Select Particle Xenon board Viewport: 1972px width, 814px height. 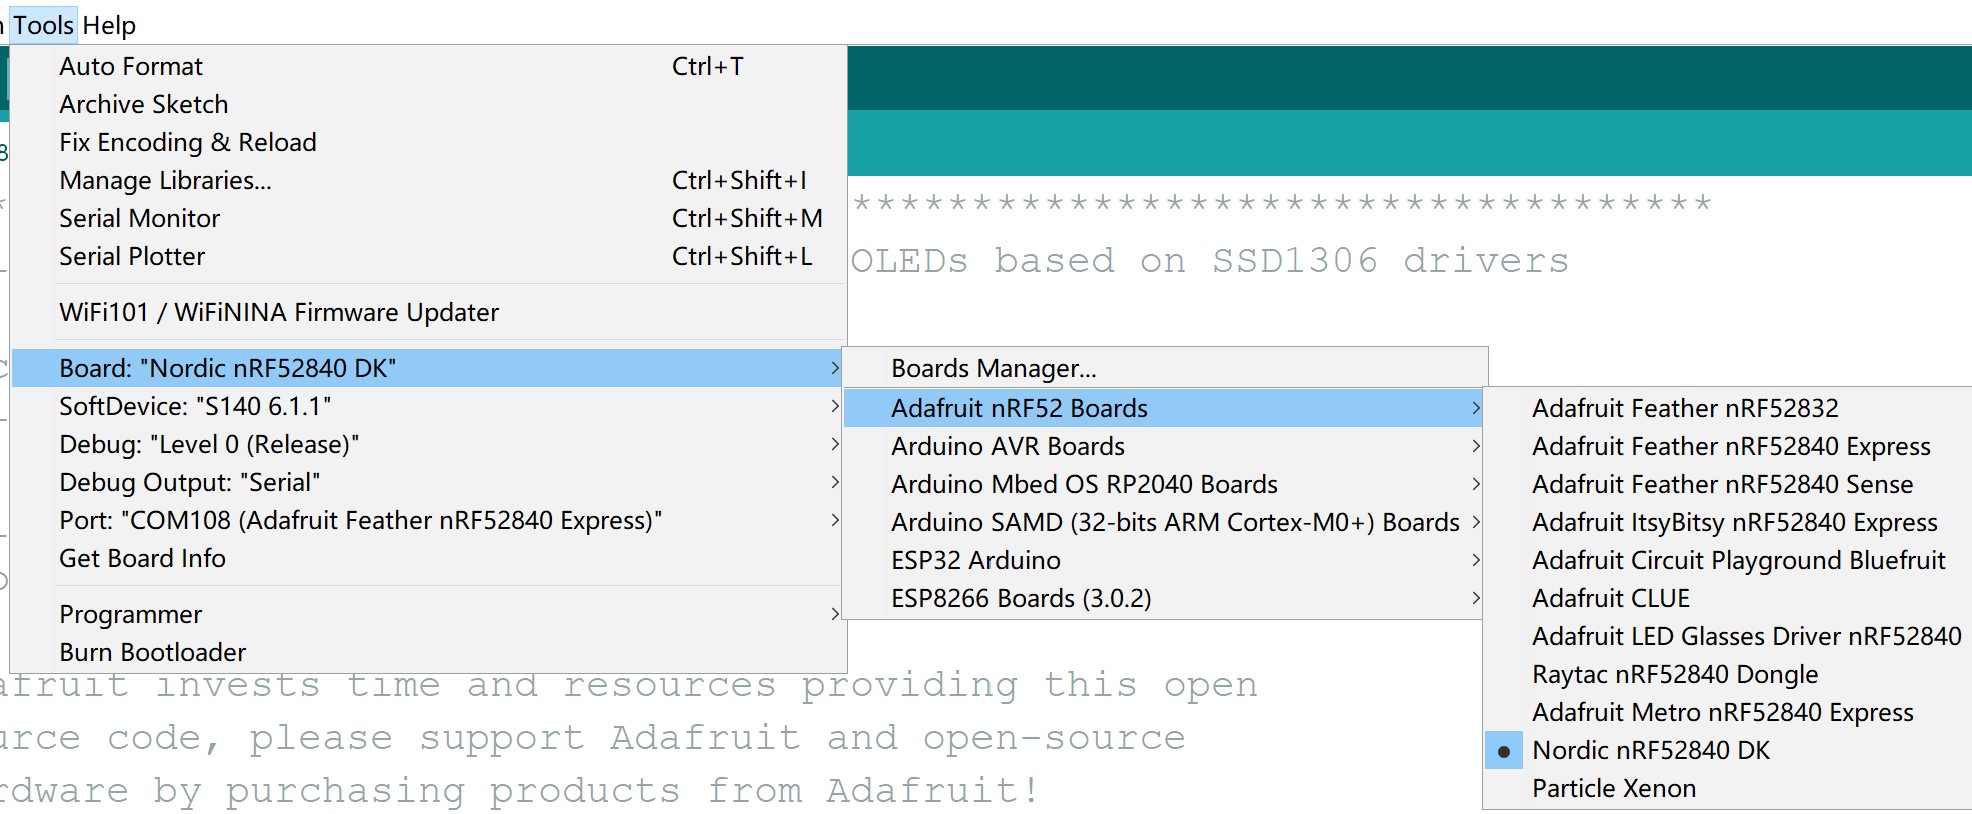click(x=1728, y=788)
